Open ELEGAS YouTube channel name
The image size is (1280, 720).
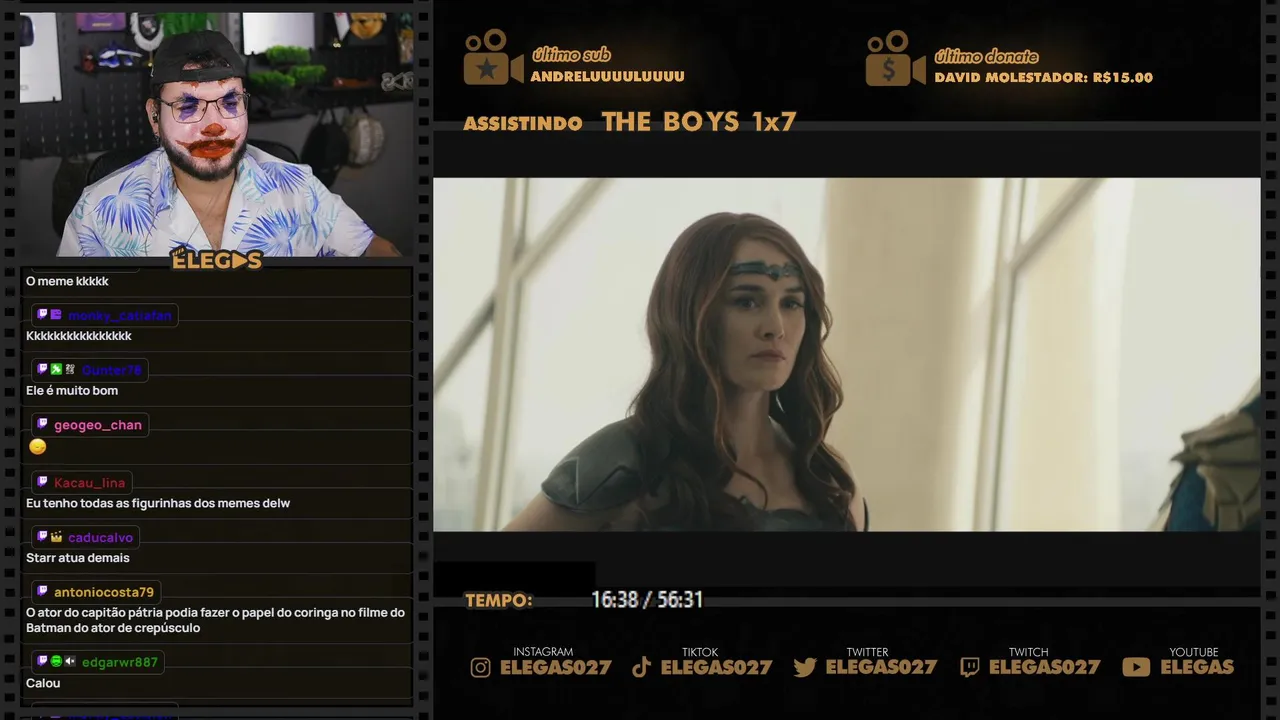tap(1197, 667)
